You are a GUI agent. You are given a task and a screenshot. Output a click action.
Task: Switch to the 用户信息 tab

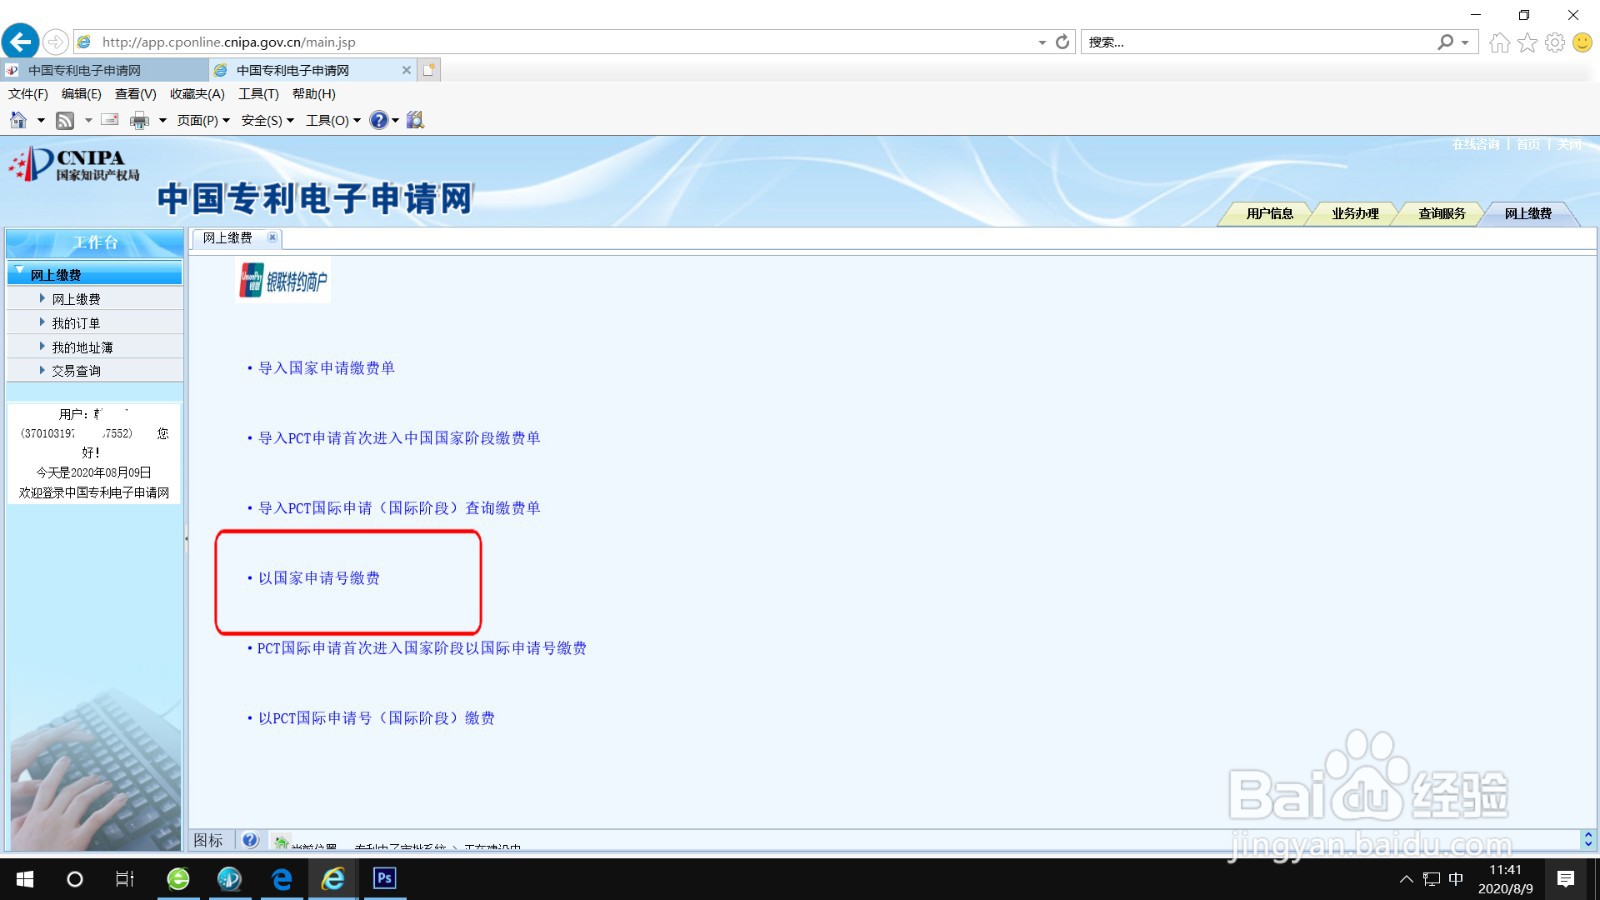point(1269,213)
